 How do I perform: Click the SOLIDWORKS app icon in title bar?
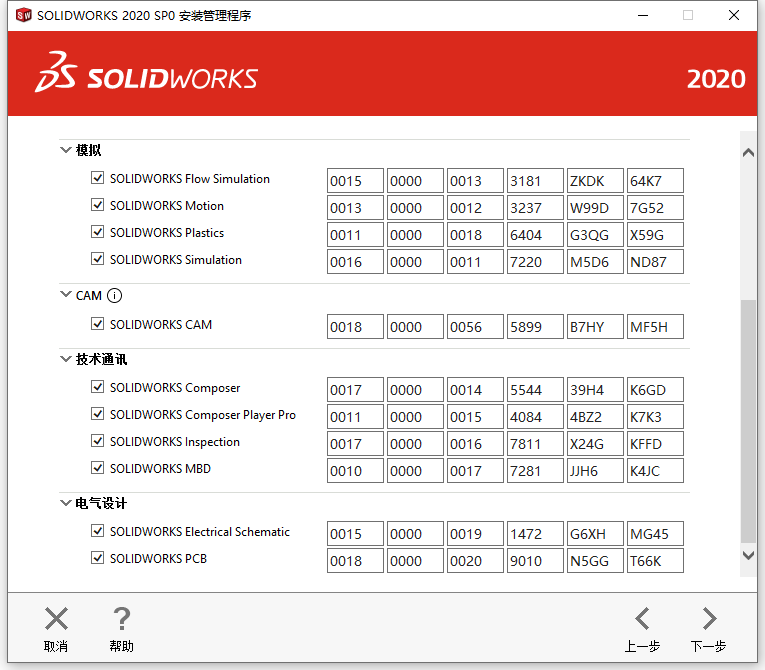pos(23,15)
